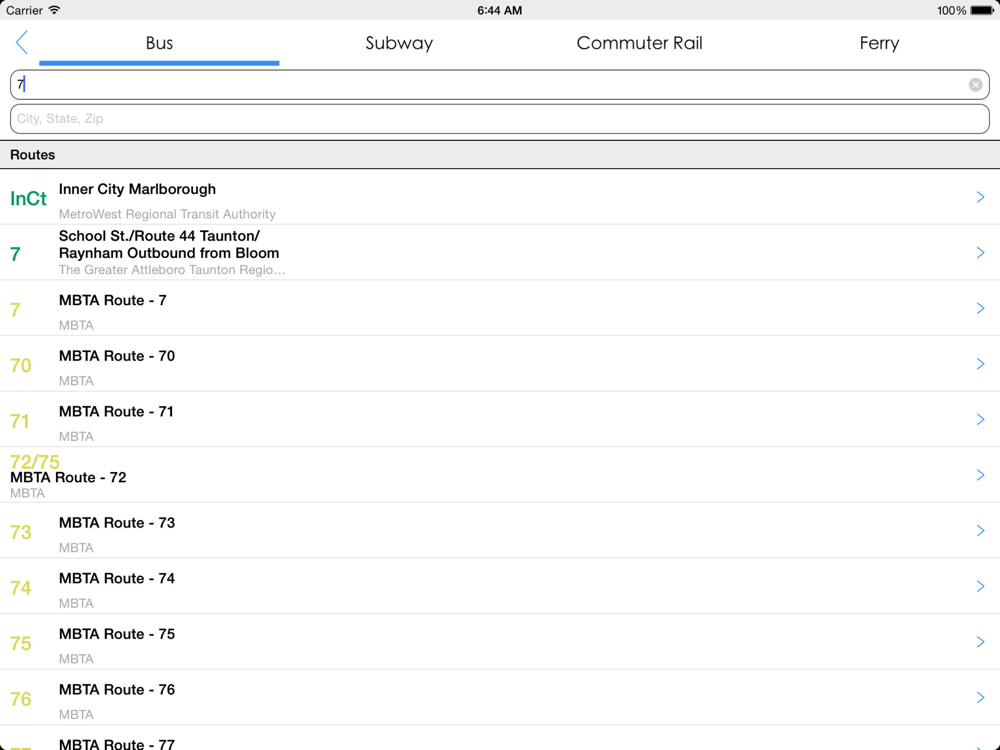Switch to the Bus tab
1000x750 pixels.
(x=159, y=43)
